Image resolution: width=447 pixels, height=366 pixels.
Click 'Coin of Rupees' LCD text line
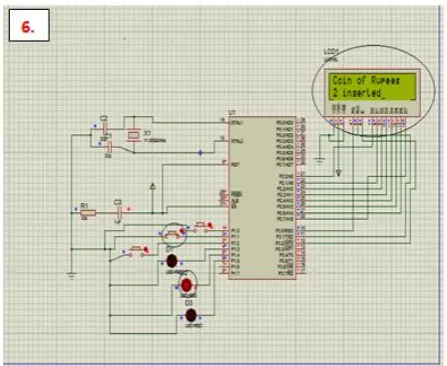click(366, 80)
